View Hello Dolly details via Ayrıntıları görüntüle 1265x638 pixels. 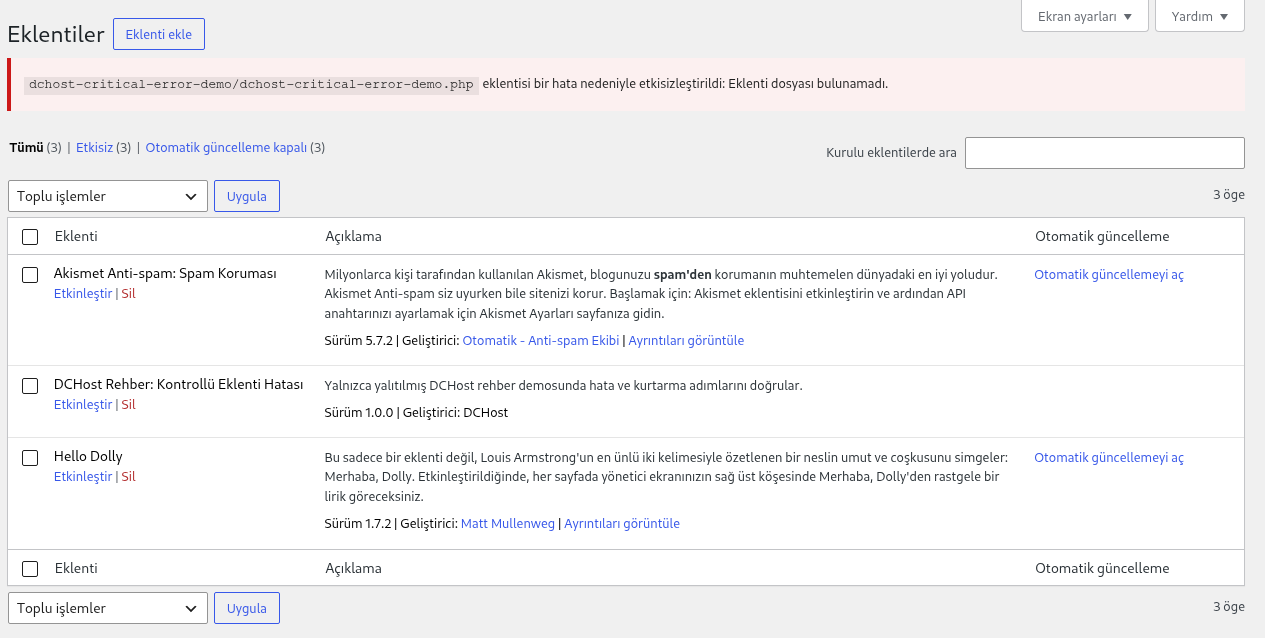point(622,524)
